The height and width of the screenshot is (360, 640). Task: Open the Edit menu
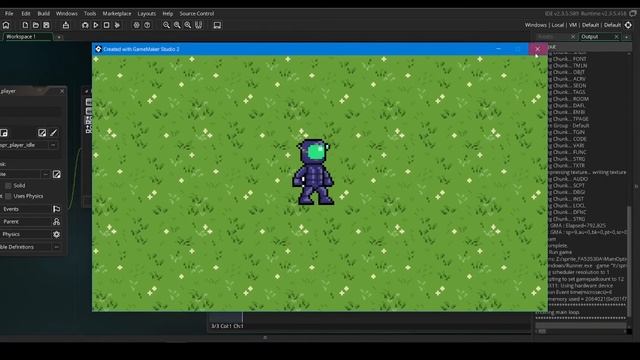[x=26, y=13]
